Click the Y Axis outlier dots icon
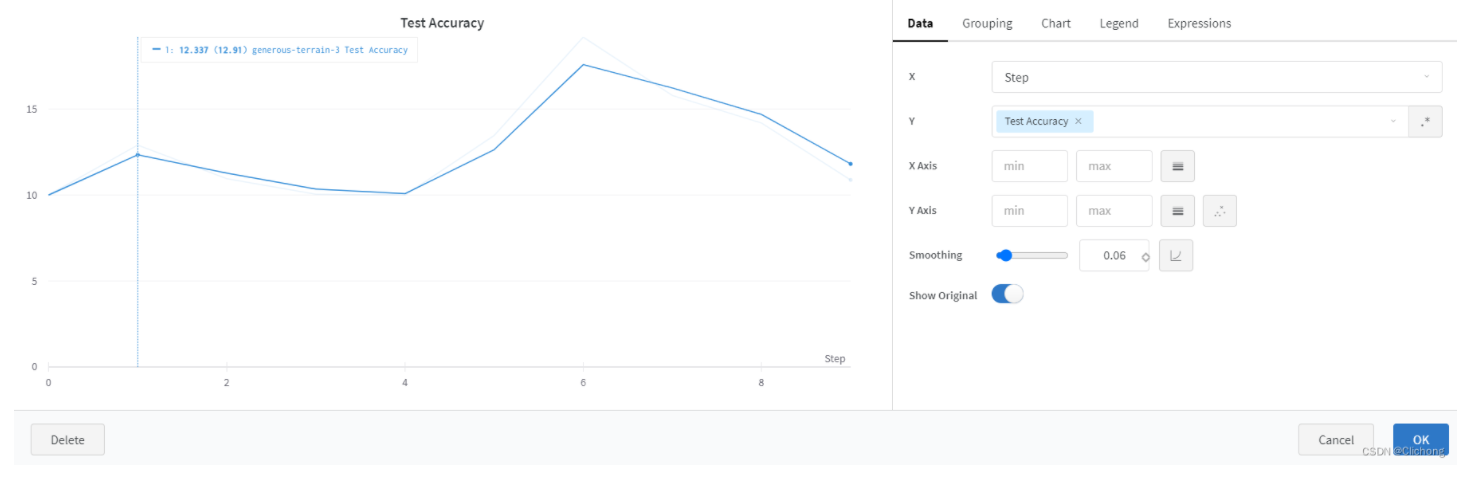 tap(1219, 211)
